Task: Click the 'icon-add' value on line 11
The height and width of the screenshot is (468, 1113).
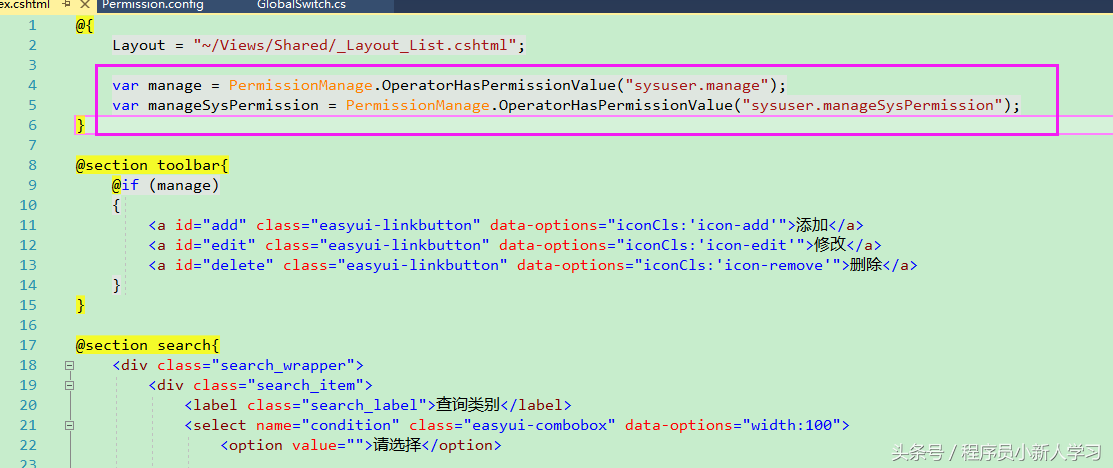Action: [735, 225]
